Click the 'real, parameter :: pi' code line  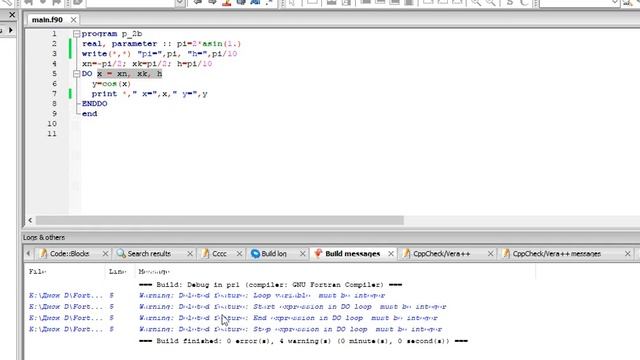(161, 44)
